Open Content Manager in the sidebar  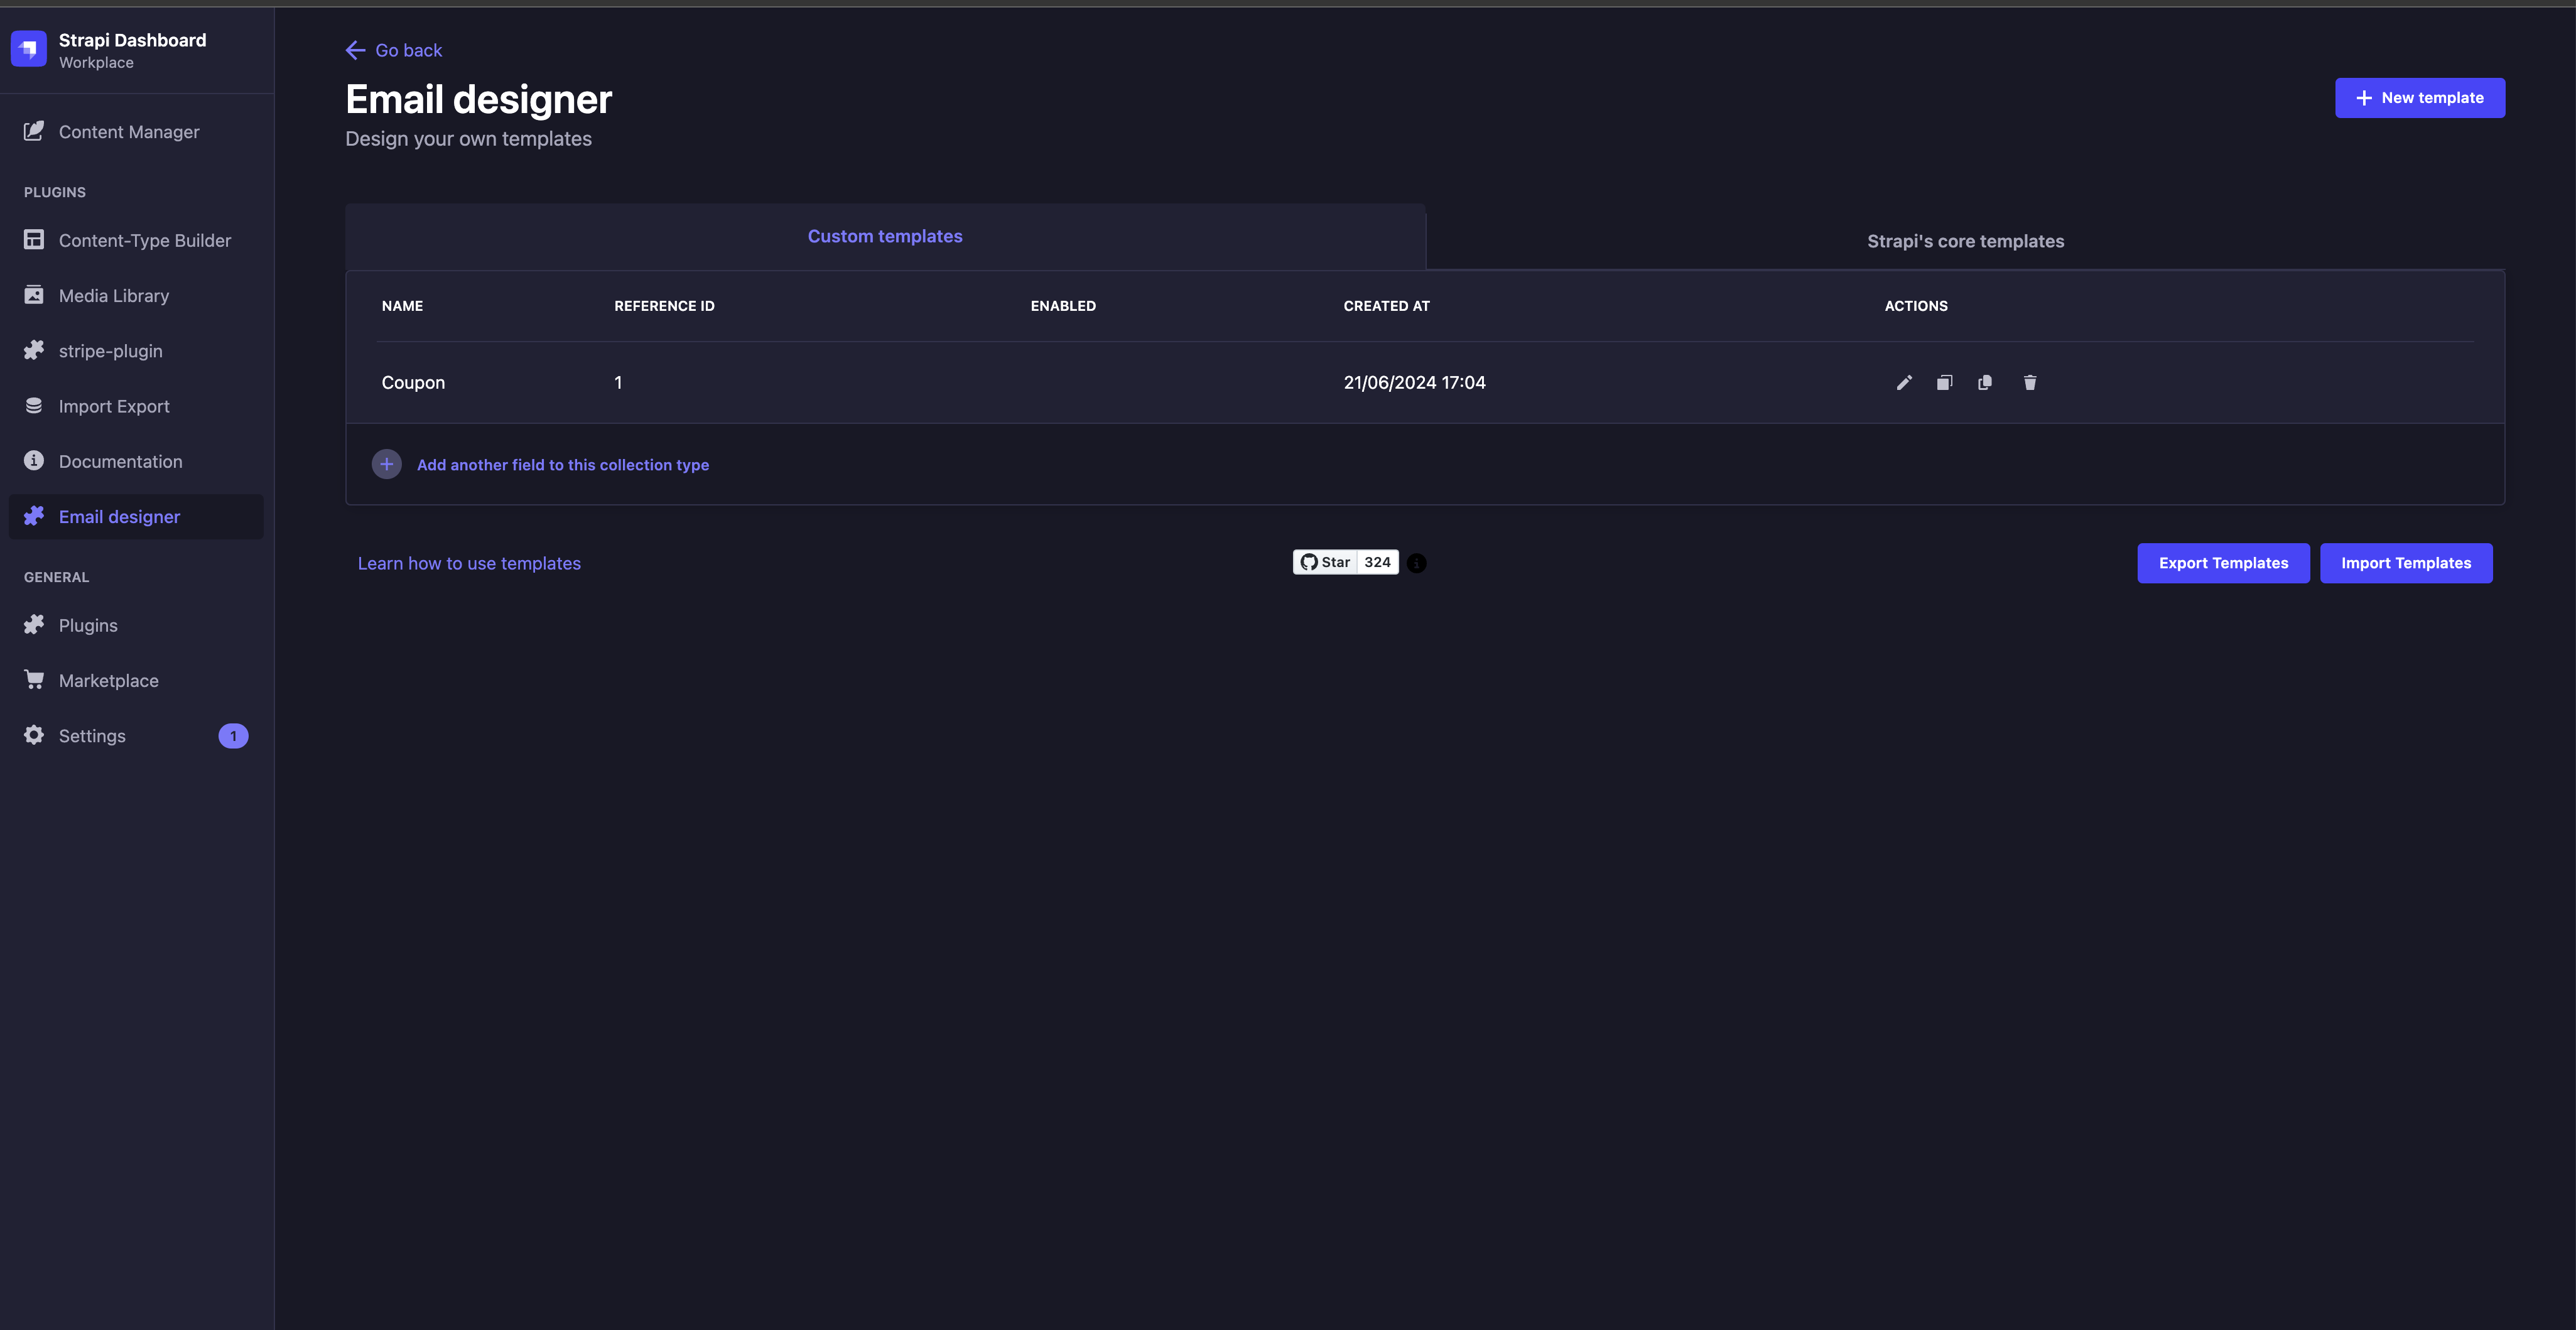click(x=129, y=132)
